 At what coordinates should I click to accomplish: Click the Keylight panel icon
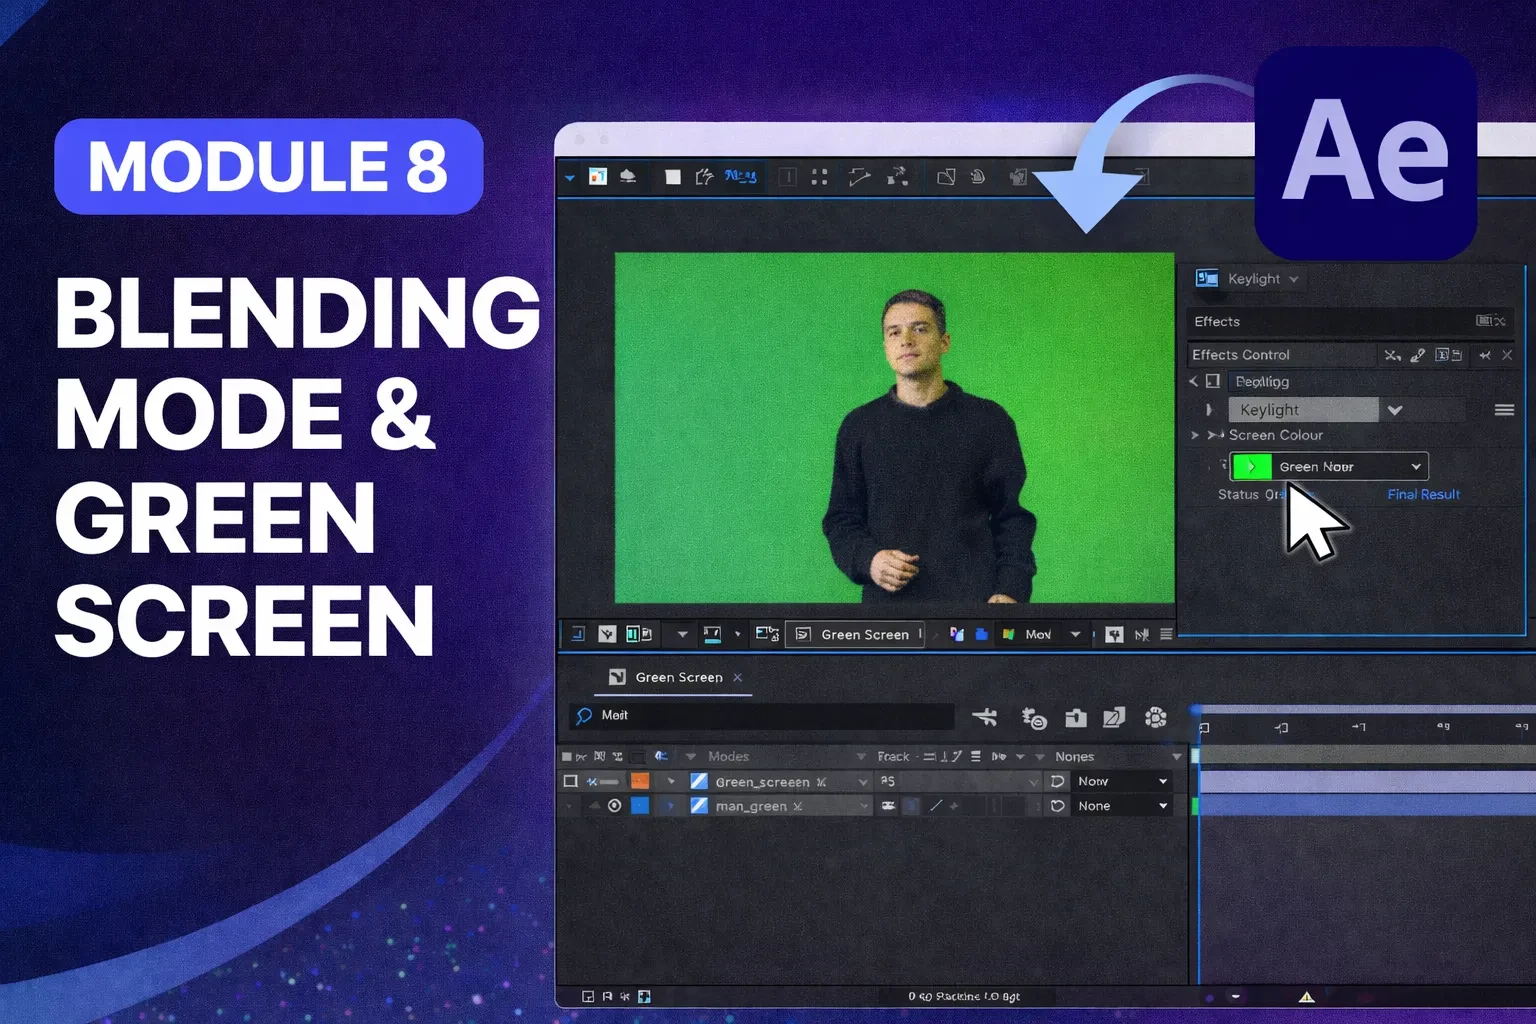pos(1207,279)
